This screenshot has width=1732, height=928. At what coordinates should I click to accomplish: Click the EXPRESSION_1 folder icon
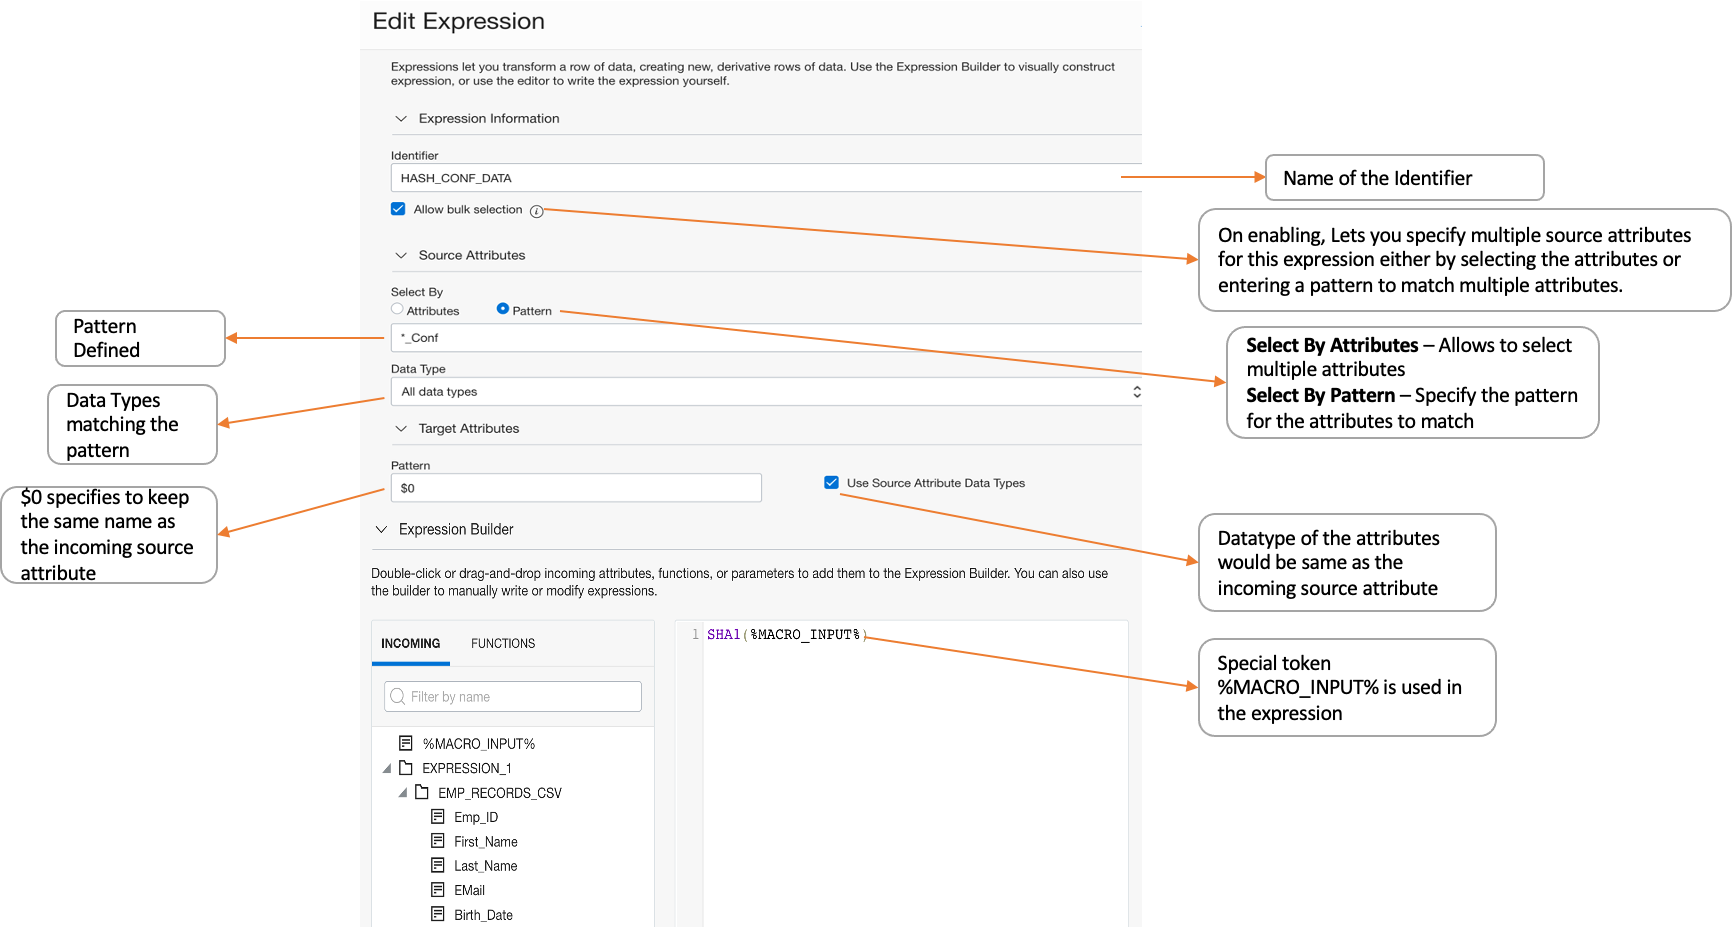[406, 768]
